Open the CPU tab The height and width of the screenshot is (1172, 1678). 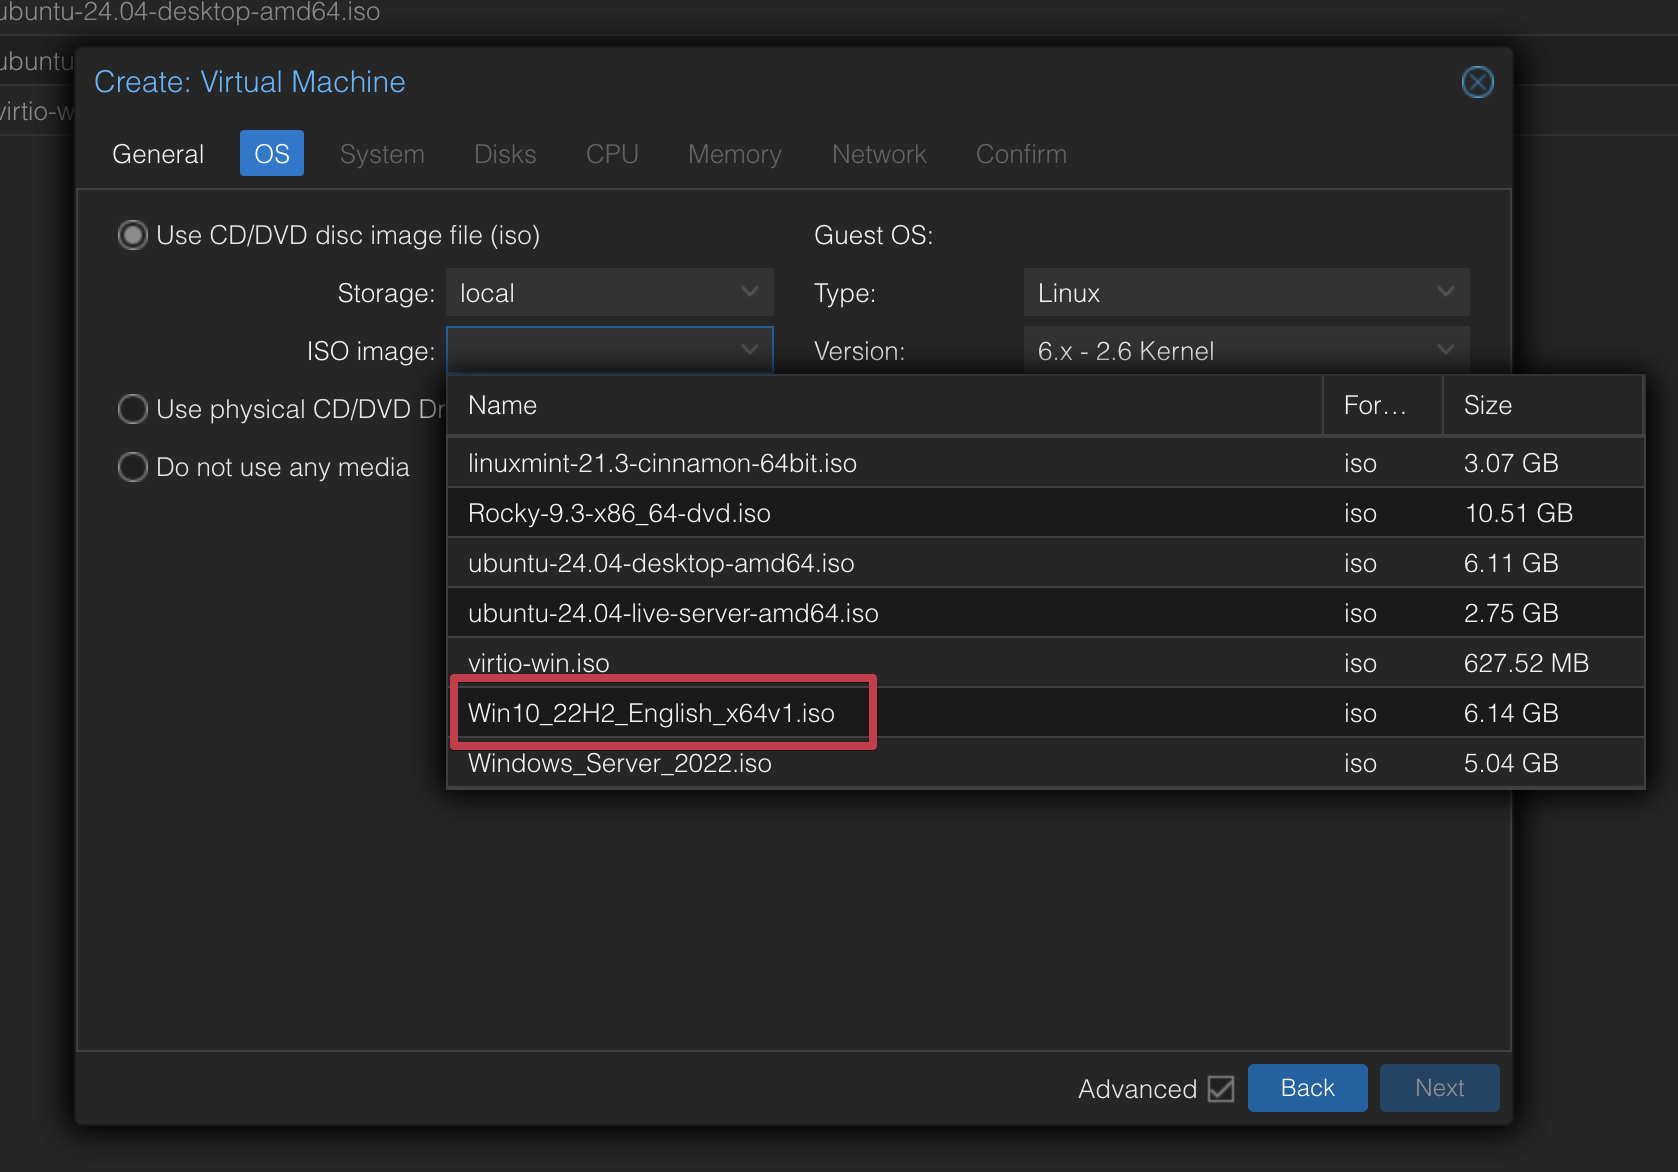(x=612, y=154)
